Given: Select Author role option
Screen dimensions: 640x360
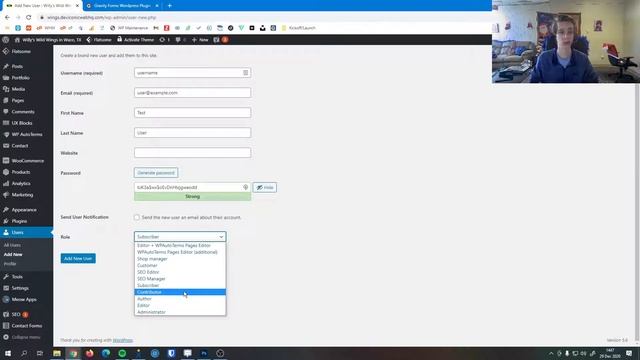Looking at the screenshot, I should [x=180, y=299].
